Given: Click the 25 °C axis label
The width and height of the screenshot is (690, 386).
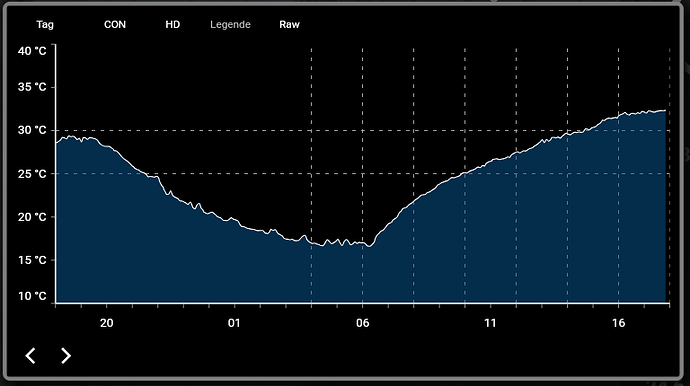Looking at the screenshot, I should [32, 174].
